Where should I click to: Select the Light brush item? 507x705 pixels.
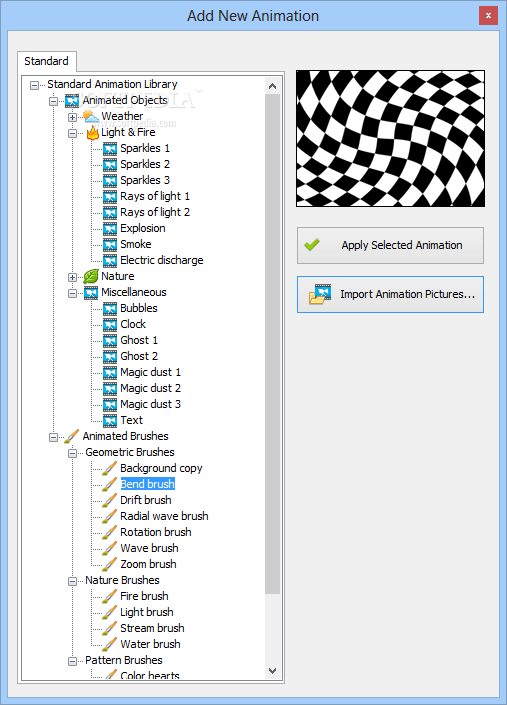pos(147,612)
